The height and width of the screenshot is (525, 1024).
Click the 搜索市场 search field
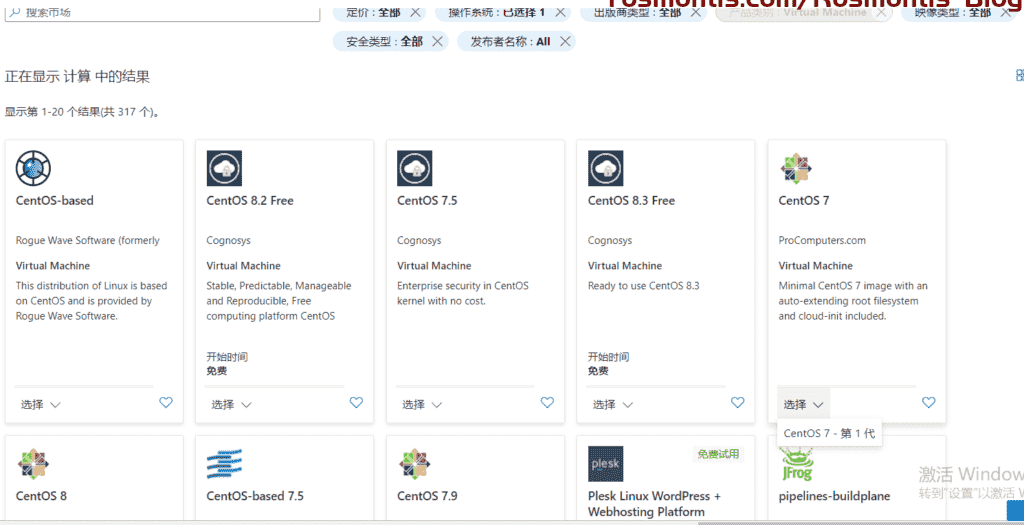coord(162,12)
